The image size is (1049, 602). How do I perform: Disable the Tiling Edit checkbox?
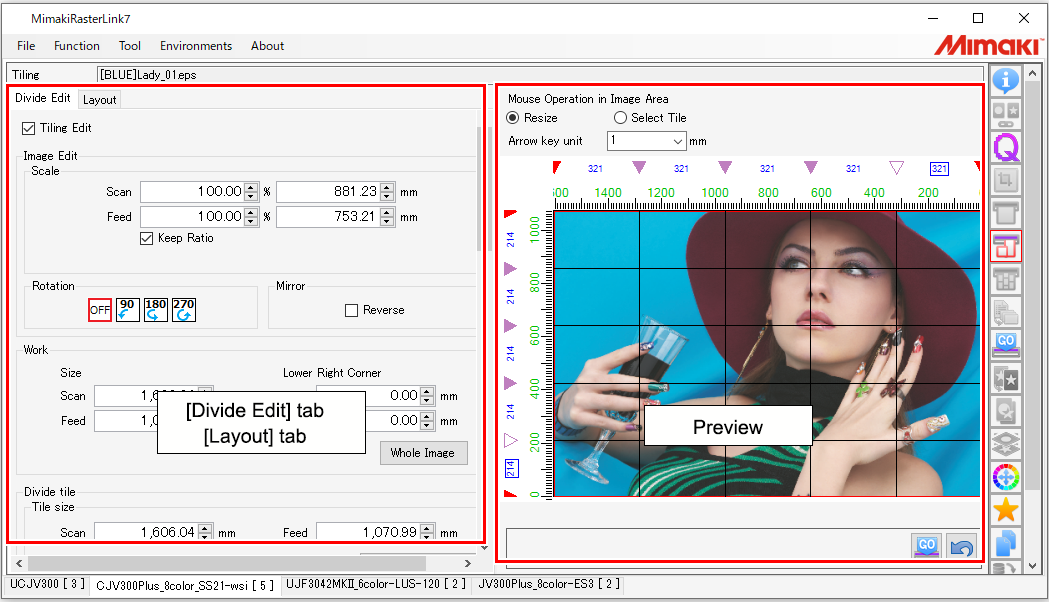28,128
